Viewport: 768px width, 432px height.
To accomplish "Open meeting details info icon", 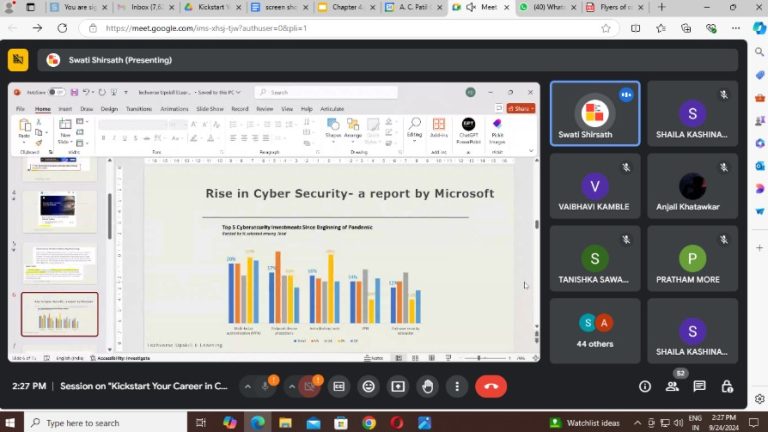I will (x=645, y=386).
